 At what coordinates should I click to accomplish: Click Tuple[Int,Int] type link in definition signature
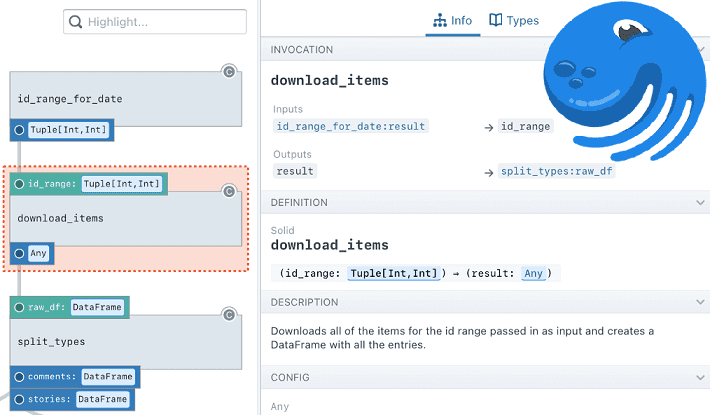tap(394, 273)
